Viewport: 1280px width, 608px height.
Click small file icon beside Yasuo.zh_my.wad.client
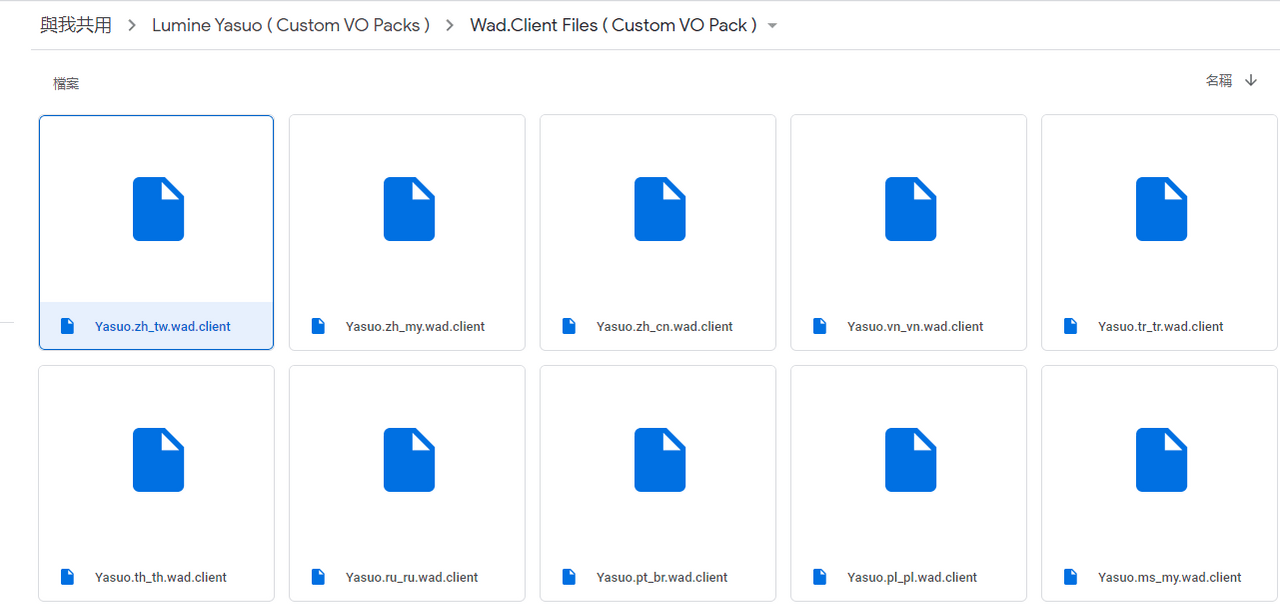pyautogui.click(x=318, y=326)
